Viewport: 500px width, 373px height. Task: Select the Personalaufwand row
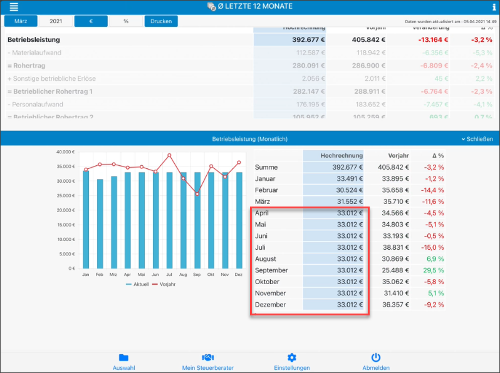[250, 104]
